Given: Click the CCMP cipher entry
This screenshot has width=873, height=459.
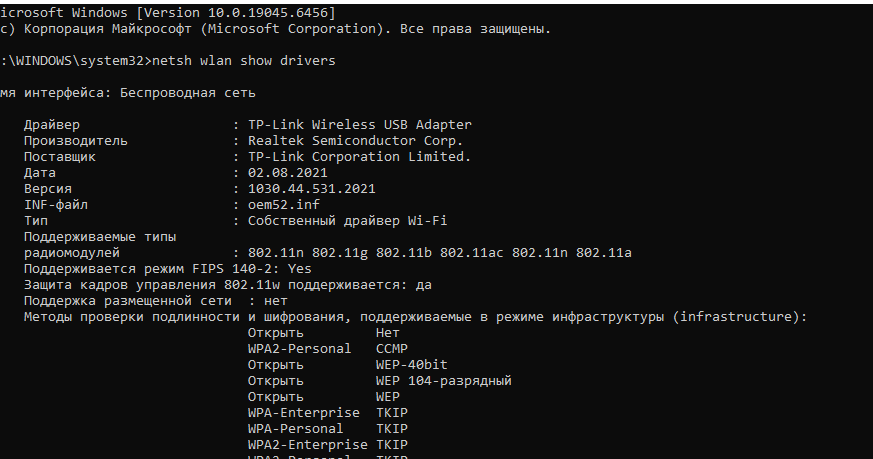Looking at the screenshot, I should coord(392,349).
